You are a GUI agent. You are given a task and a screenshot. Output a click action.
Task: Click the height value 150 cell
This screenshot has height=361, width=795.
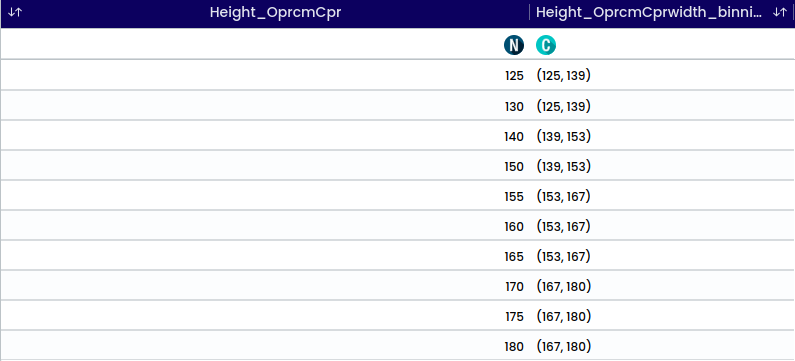[265, 166]
